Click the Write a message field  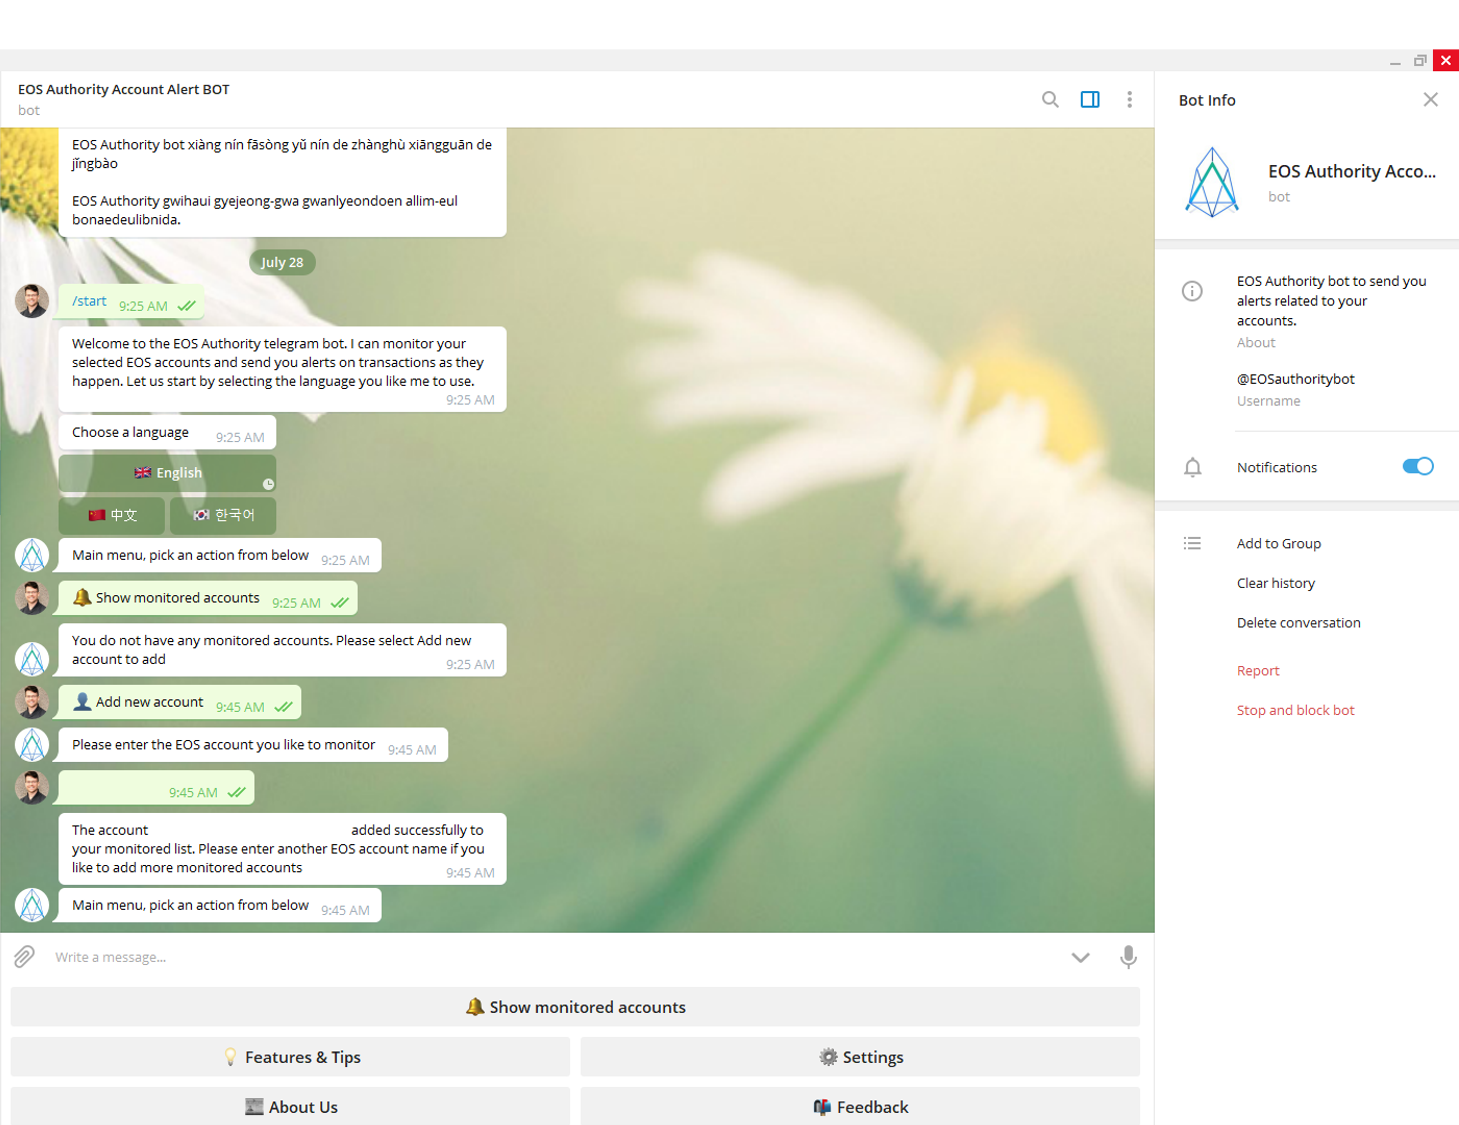[x=555, y=957]
